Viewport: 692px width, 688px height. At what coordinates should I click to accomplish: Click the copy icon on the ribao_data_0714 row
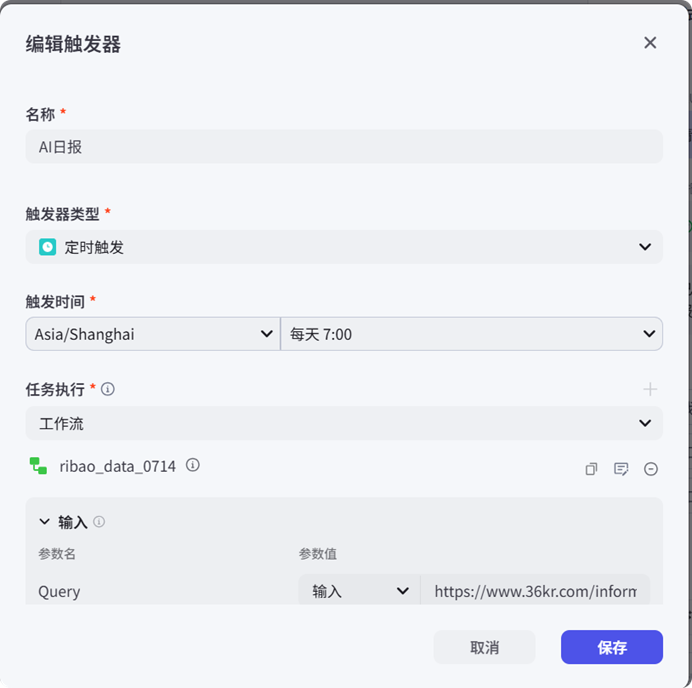pyautogui.click(x=591, y=469)
